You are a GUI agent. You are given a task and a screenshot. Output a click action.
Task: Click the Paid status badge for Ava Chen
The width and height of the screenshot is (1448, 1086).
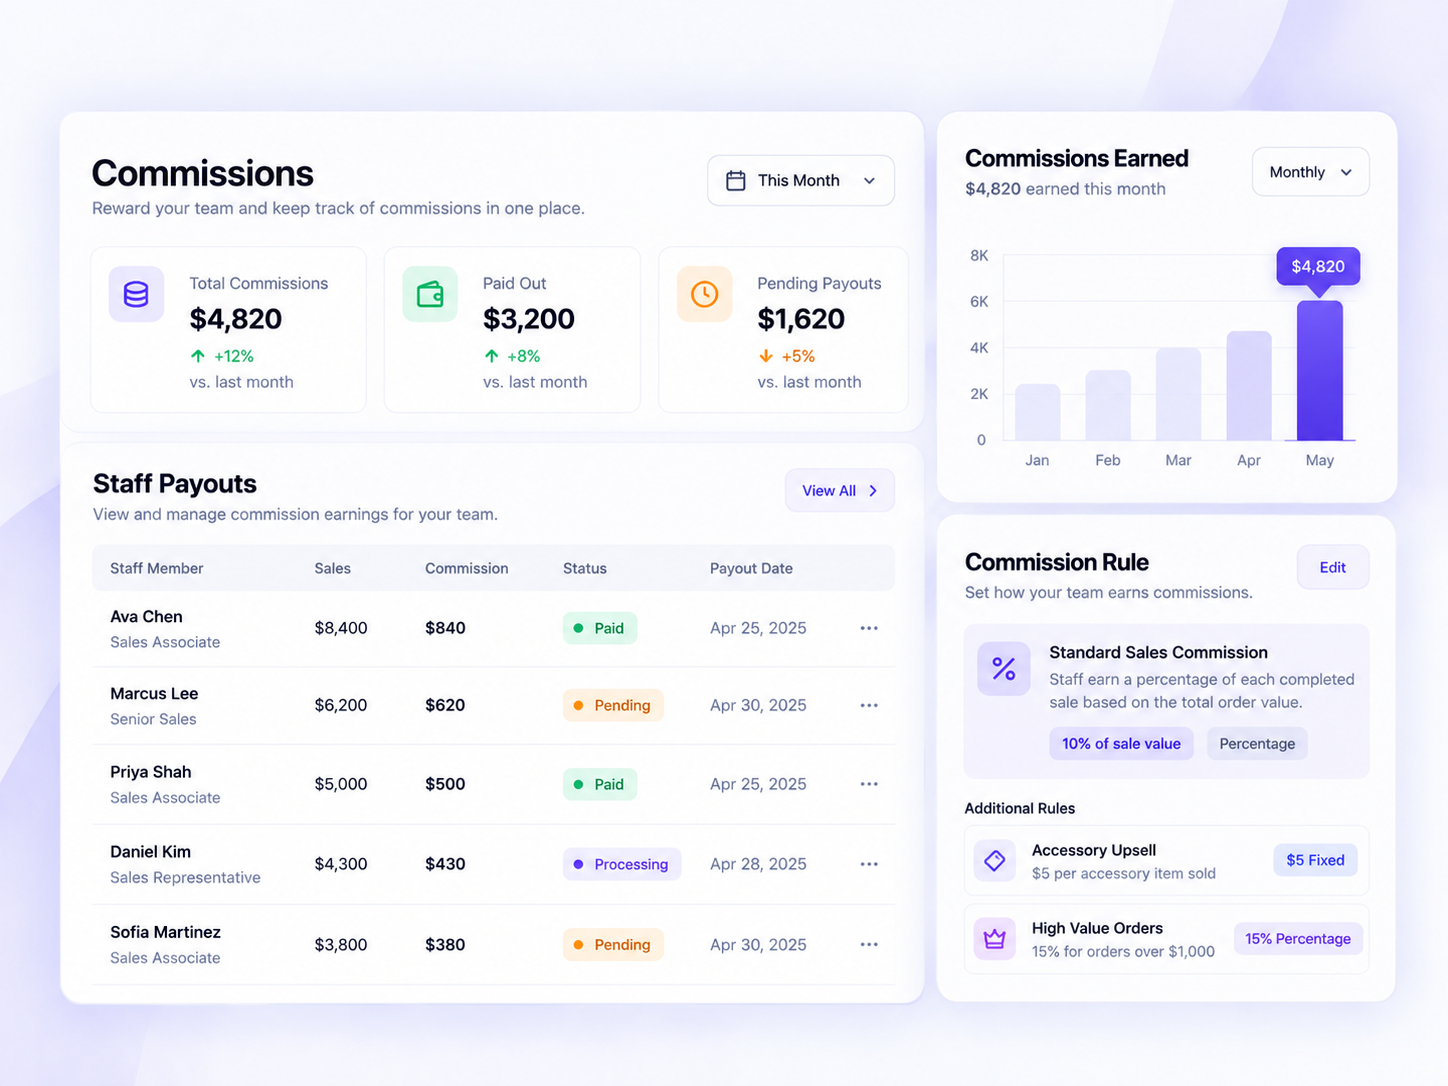pos(600,628)
